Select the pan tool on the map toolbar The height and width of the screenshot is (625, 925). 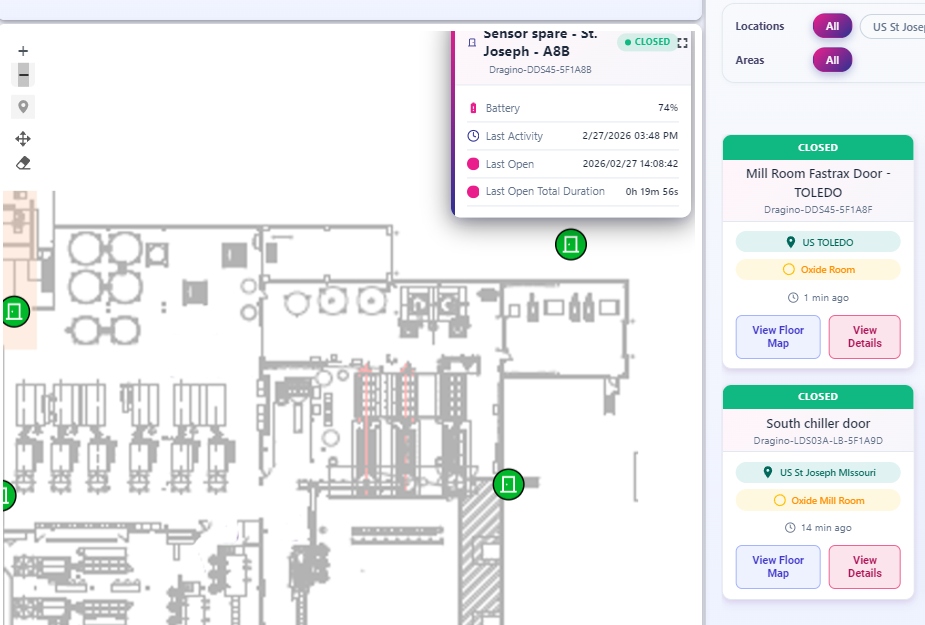[22, 138]
